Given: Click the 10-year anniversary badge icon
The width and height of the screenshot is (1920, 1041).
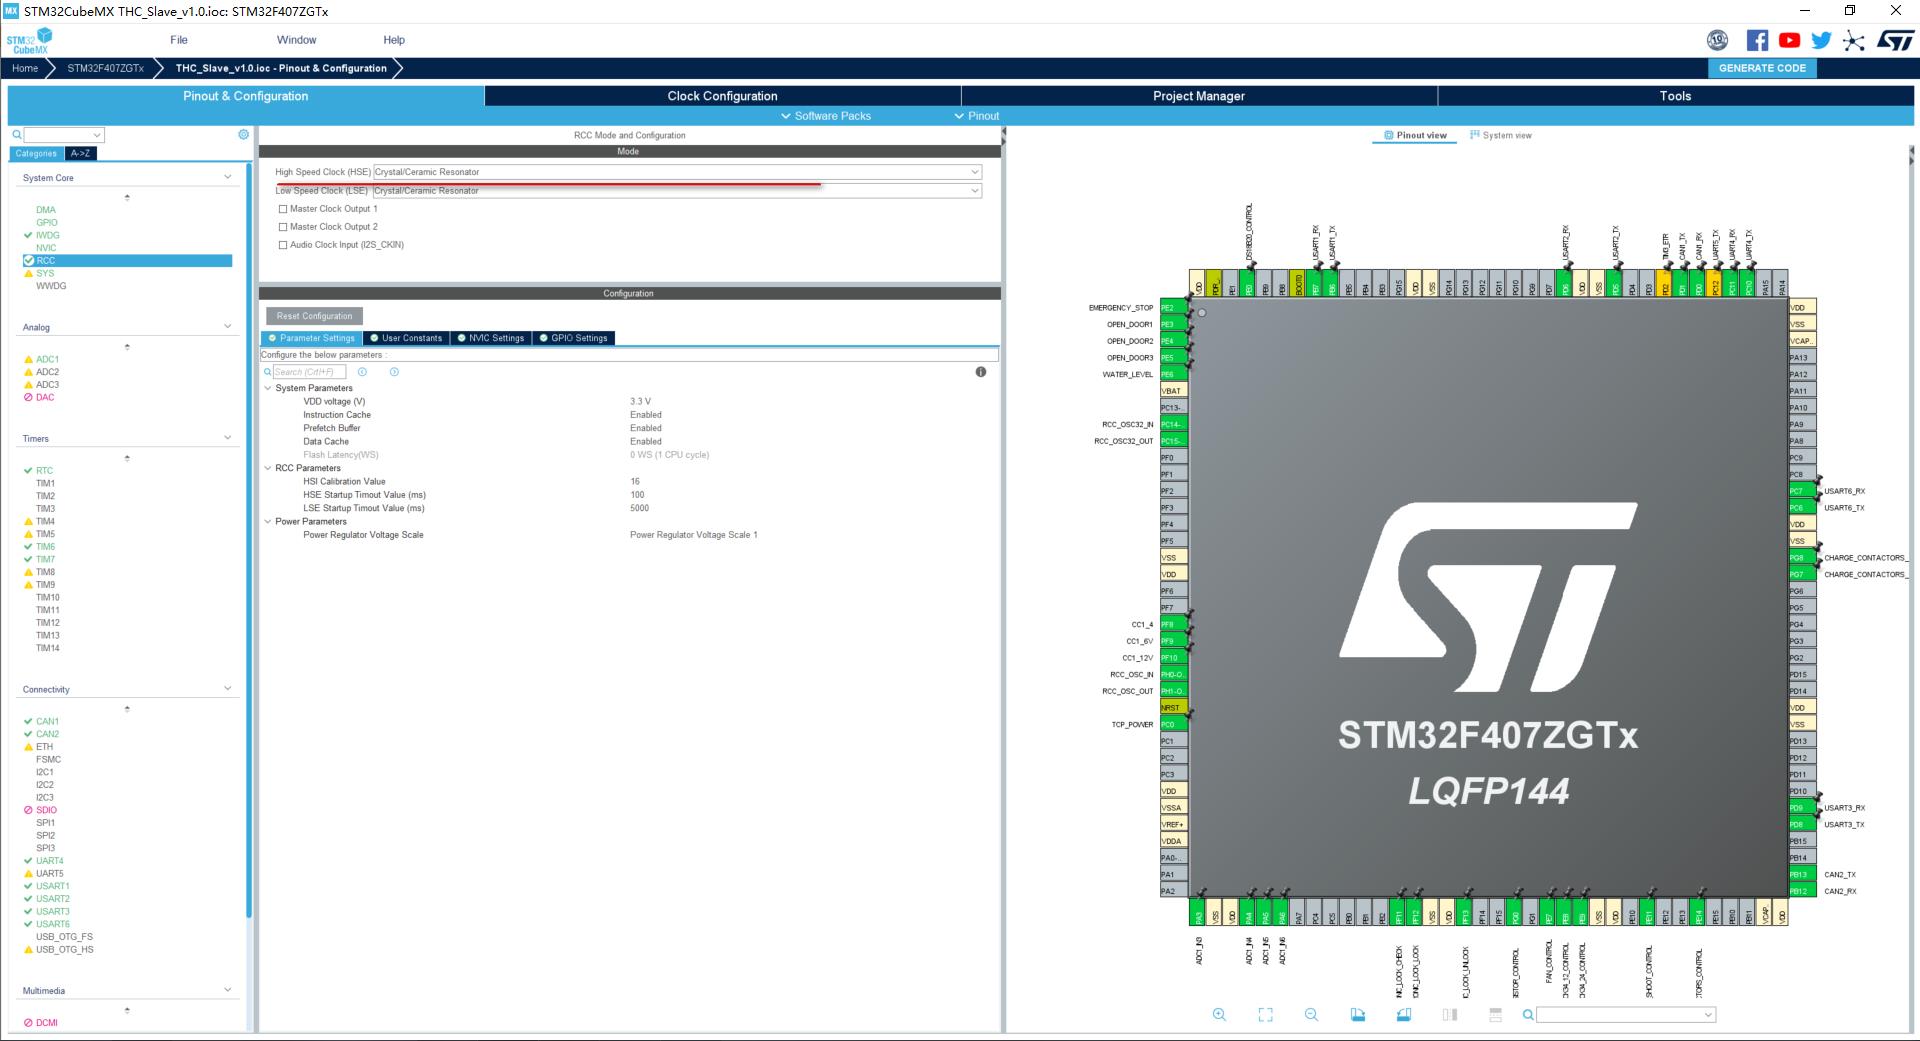Looking at the screenshot, I should tap(1717, 40).
